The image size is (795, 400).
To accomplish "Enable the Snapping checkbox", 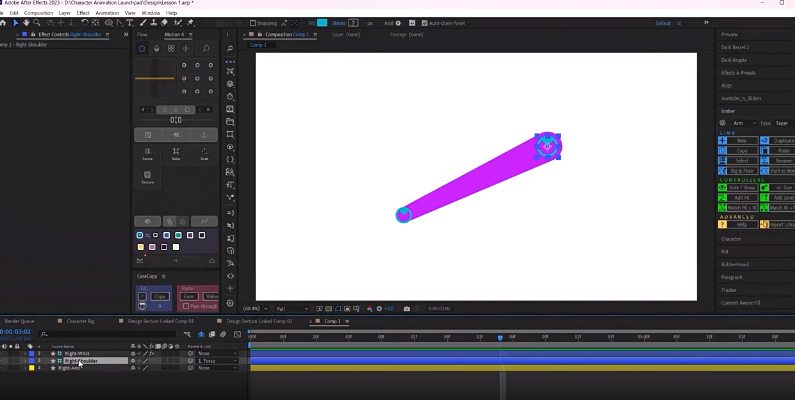I will click(253, 22).
